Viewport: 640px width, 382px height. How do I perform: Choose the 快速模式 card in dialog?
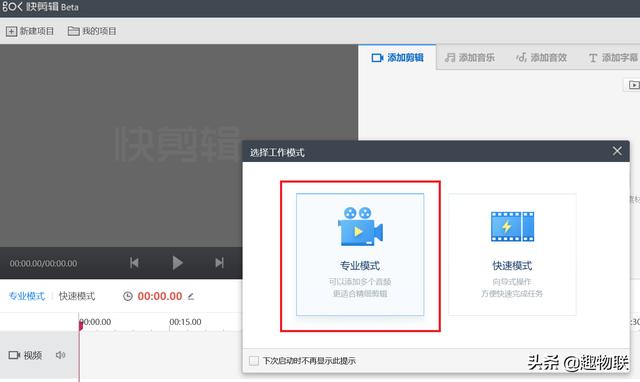tap(512, 254)
